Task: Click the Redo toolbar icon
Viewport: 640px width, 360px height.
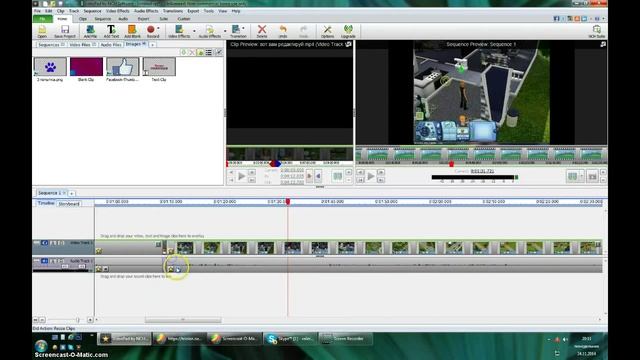Action: click(304, 31)
